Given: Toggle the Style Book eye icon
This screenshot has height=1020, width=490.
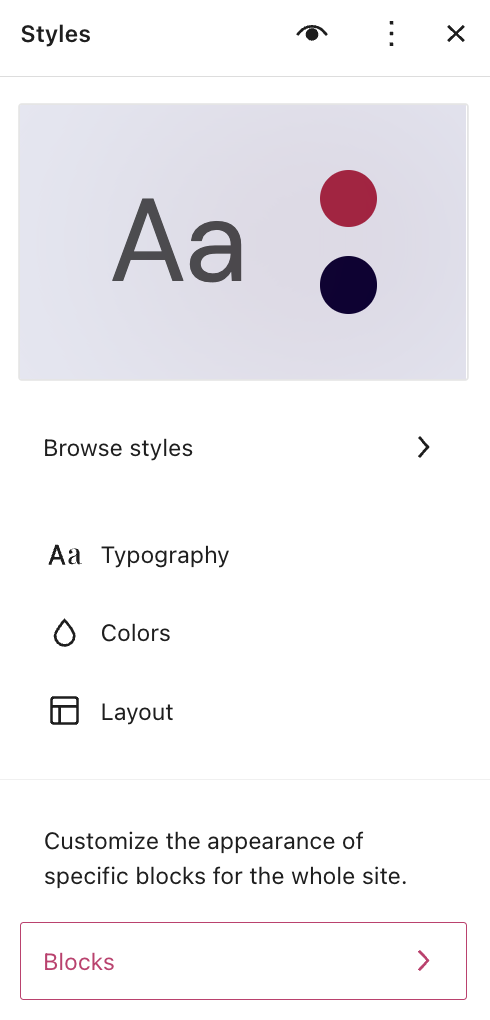Looking at the screenshot, I should (312, 33).
